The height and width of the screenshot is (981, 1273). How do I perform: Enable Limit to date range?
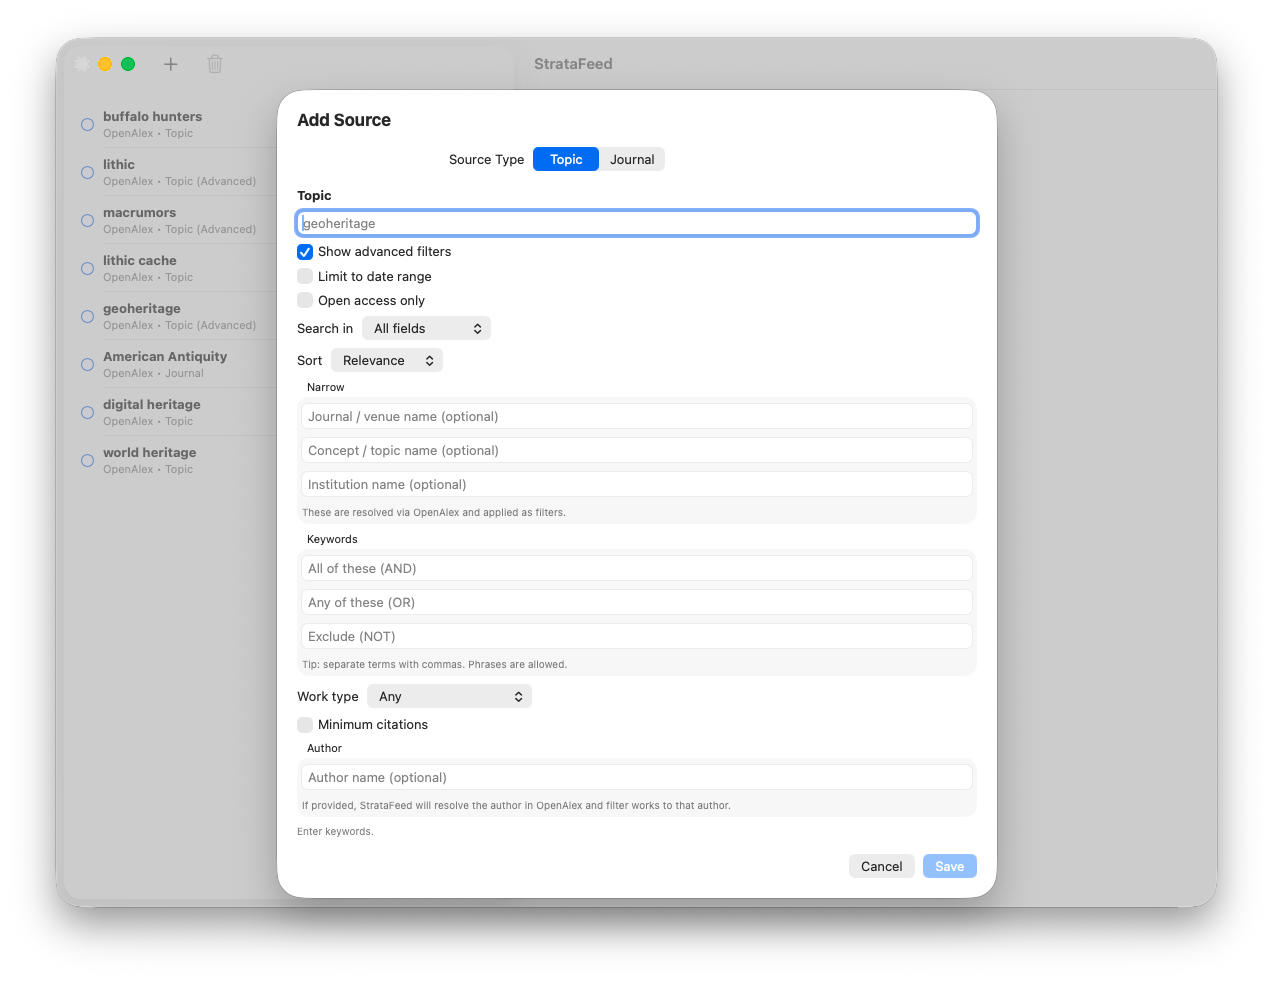[x=305, y=276]
